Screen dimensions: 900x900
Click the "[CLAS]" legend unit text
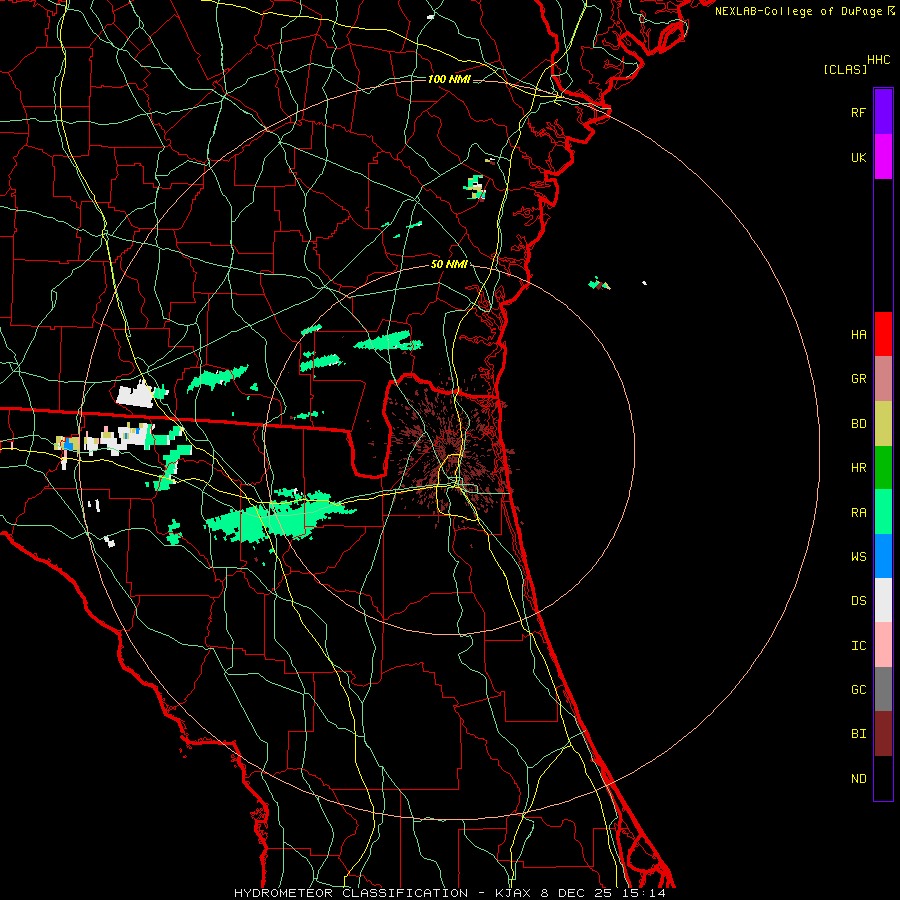pos(845,69)
